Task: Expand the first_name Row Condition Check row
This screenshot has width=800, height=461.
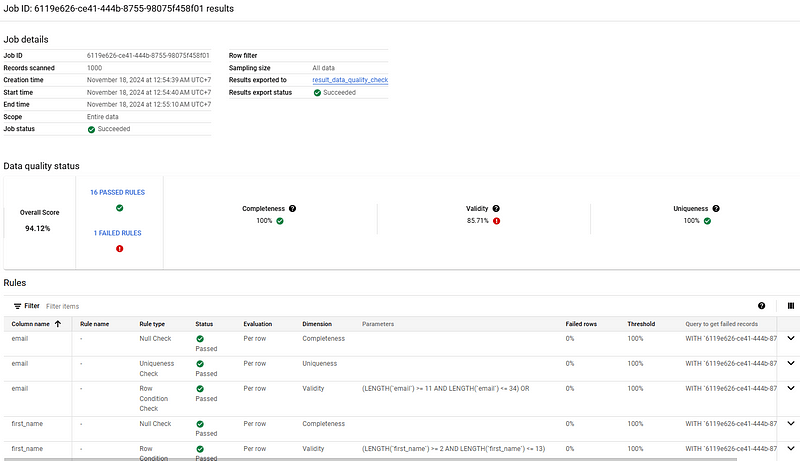Action: (x=791, y=448)
